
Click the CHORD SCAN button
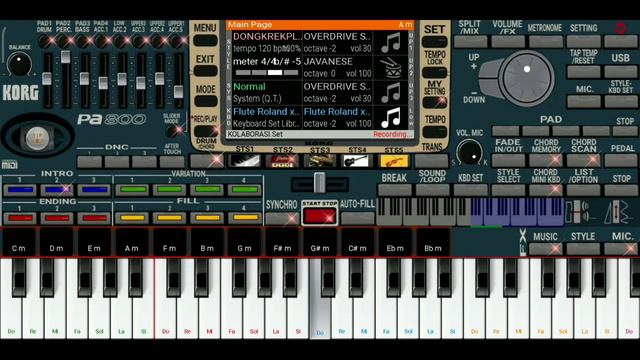tap(583, 160)
